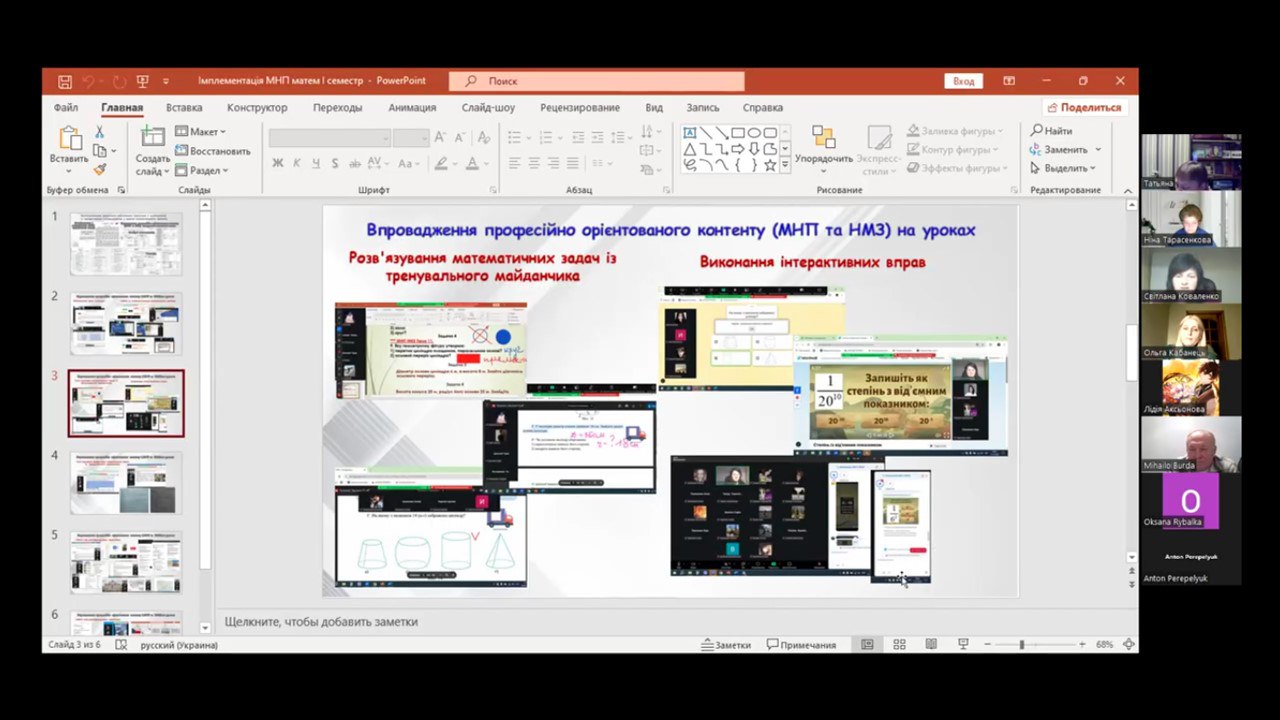The width and height of the screenshot is (1280, 720).
Task: Click the Вход sign-in button
Action: [963, 81]
